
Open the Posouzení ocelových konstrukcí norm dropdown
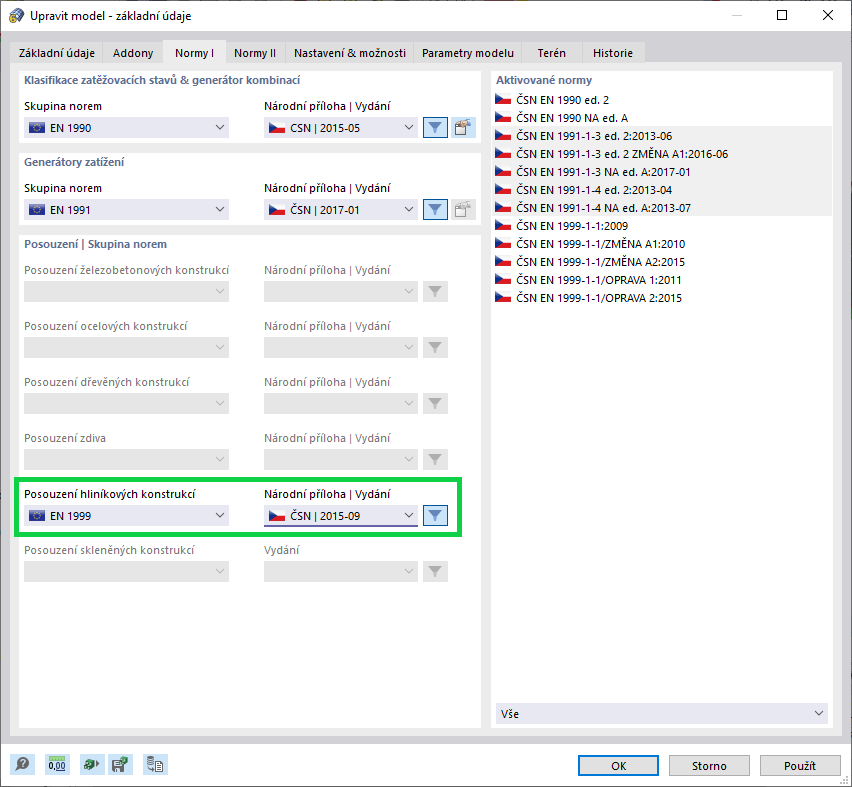tap(126, 348)
